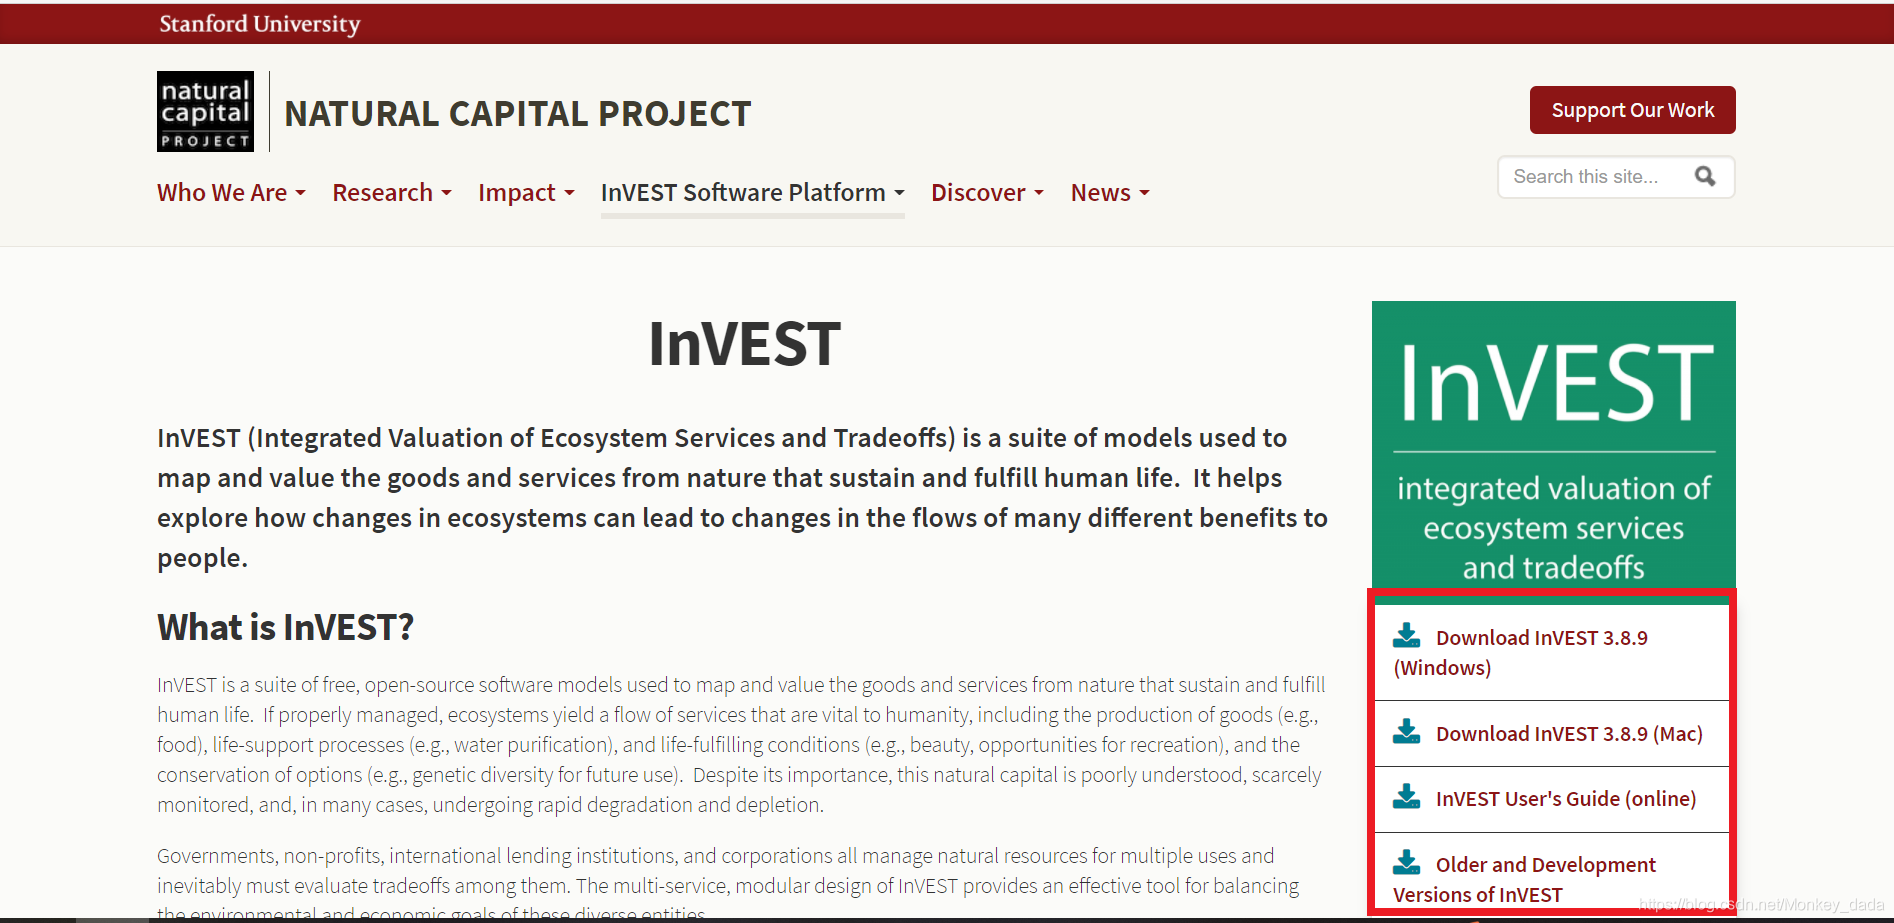Click download icon beside InVEST User's Guide
This screenshot has width=1894, height=923.
(x=1407, y=796)
